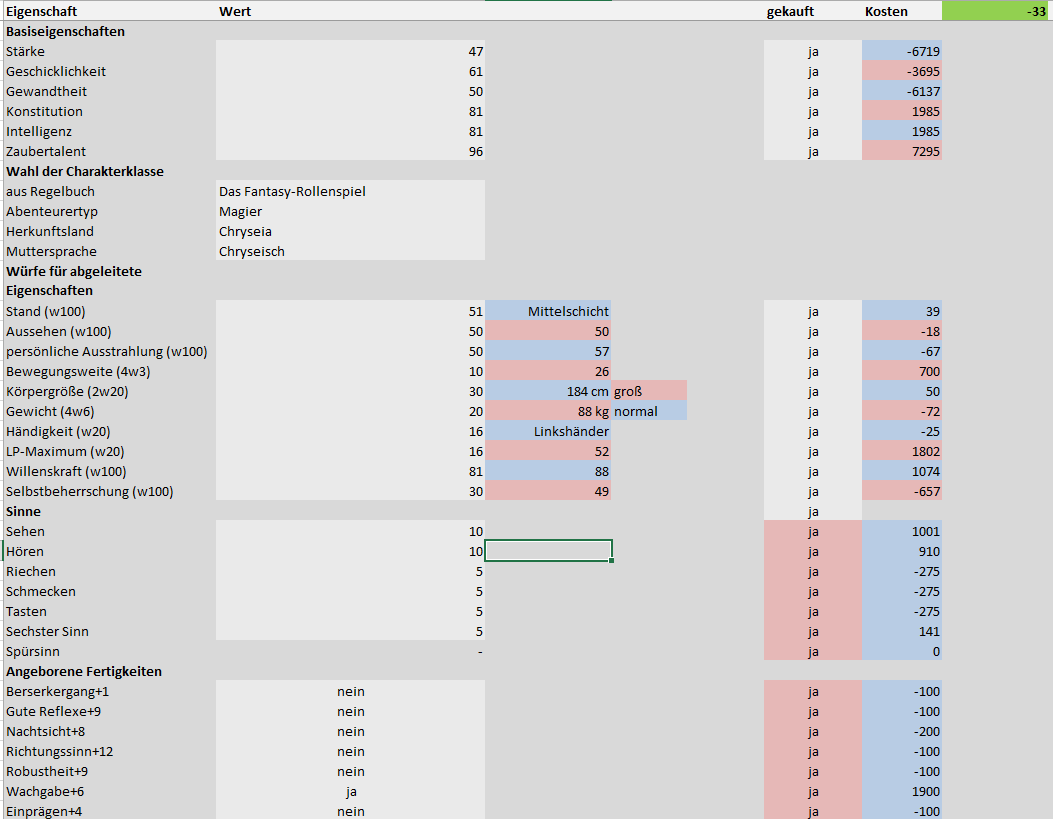Select the Berserkergang+1 value cell showing nein
The height and width of the screenshot is (819, 1053).
tap(350, 691)
